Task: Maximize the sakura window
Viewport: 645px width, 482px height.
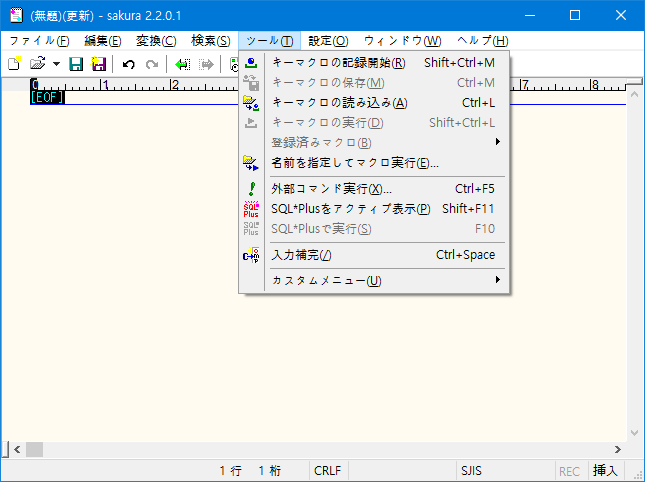Action: tap(575, 15)
